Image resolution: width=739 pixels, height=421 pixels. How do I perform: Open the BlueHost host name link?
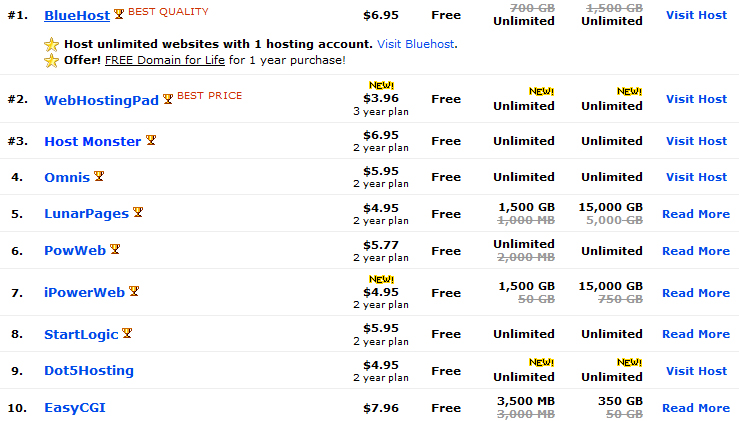pos(77,16)
